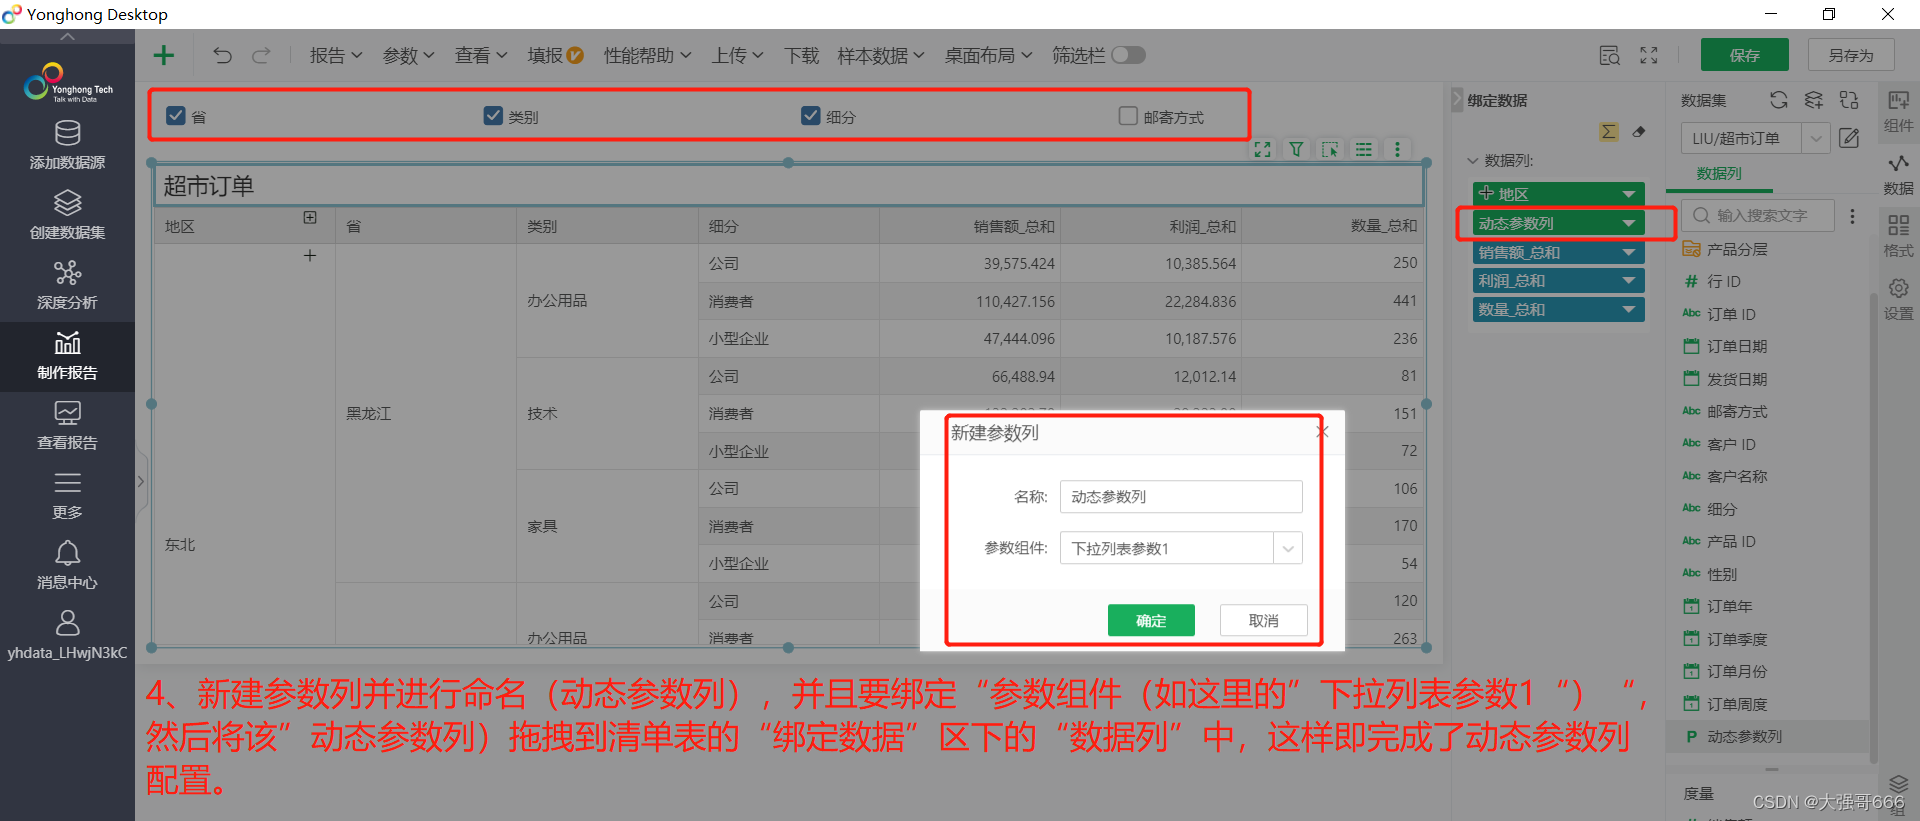Click the table maximize icon above the table
This screenshot has height=821, width=1920.
click(1263, 149)
